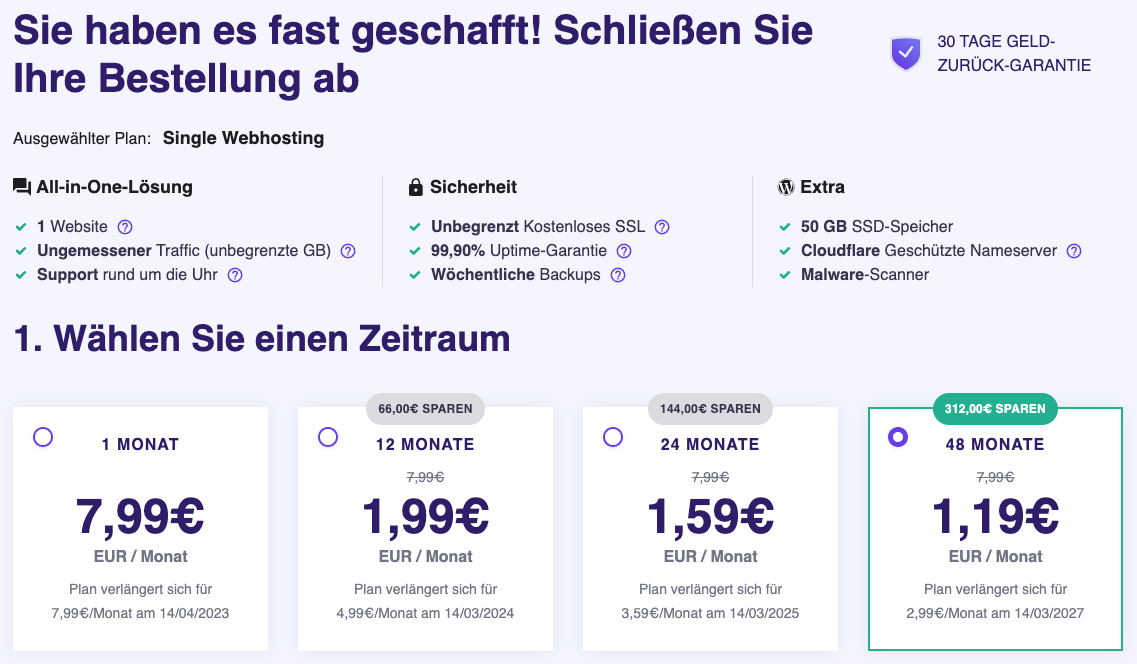The height and width of the screenshot is (664, 1137).
Task: Click the "Single Webhosting" plan name
Action: [x=242, y=138]
